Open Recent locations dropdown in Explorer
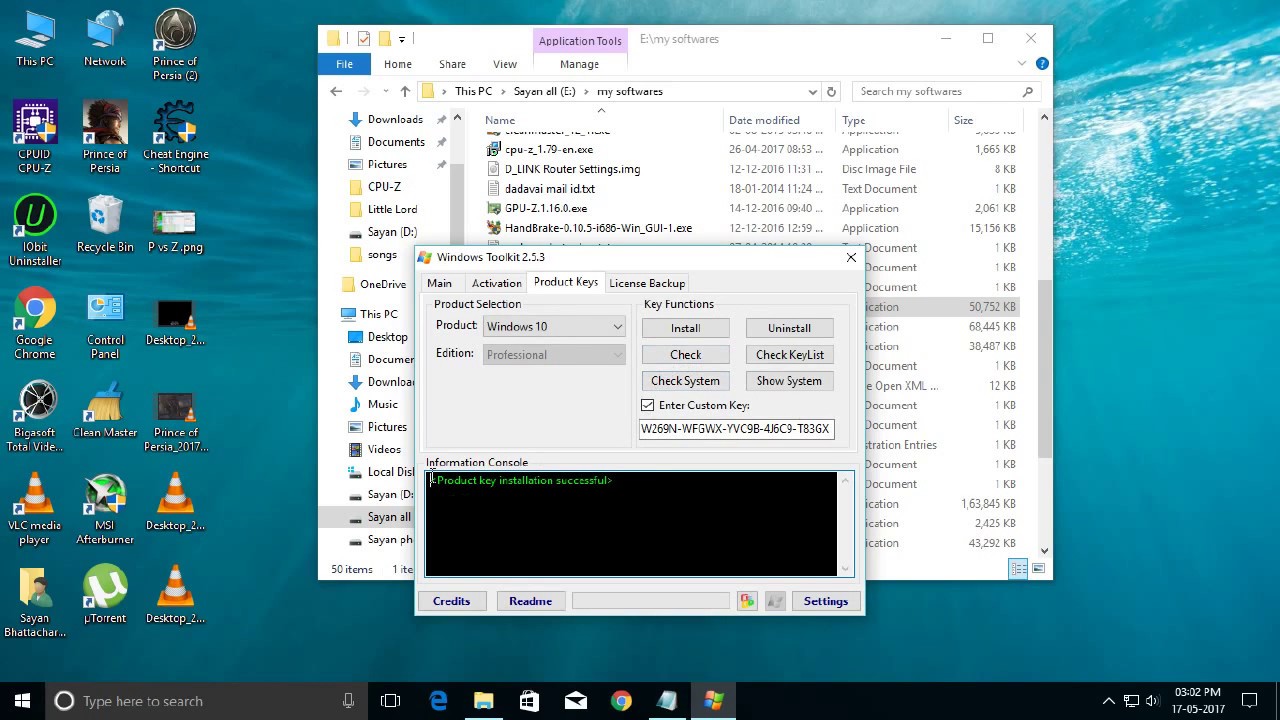Screen dimensions: 1280x720 pos(385,91)
